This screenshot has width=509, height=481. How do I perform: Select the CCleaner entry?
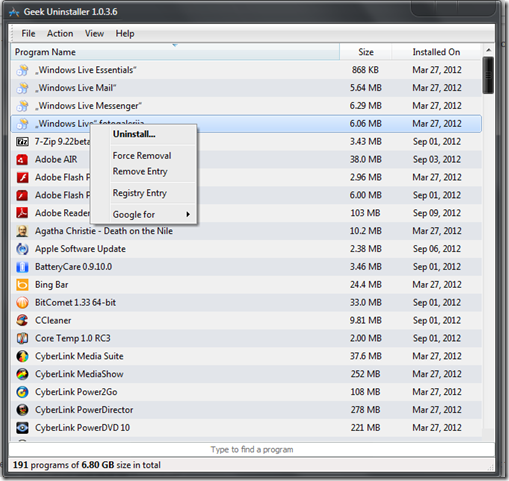[53, 320]
